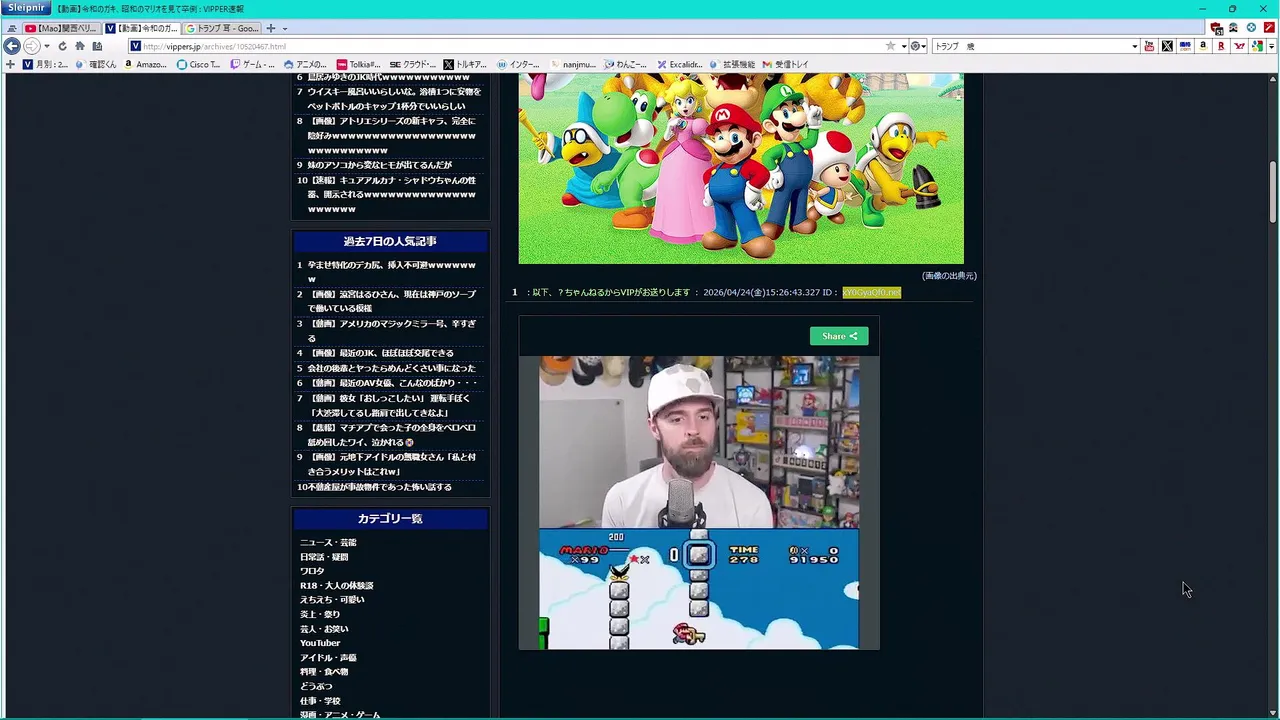Open the search engine selector gear icon
Screen dimensions: 1280x720
[917, 46]
